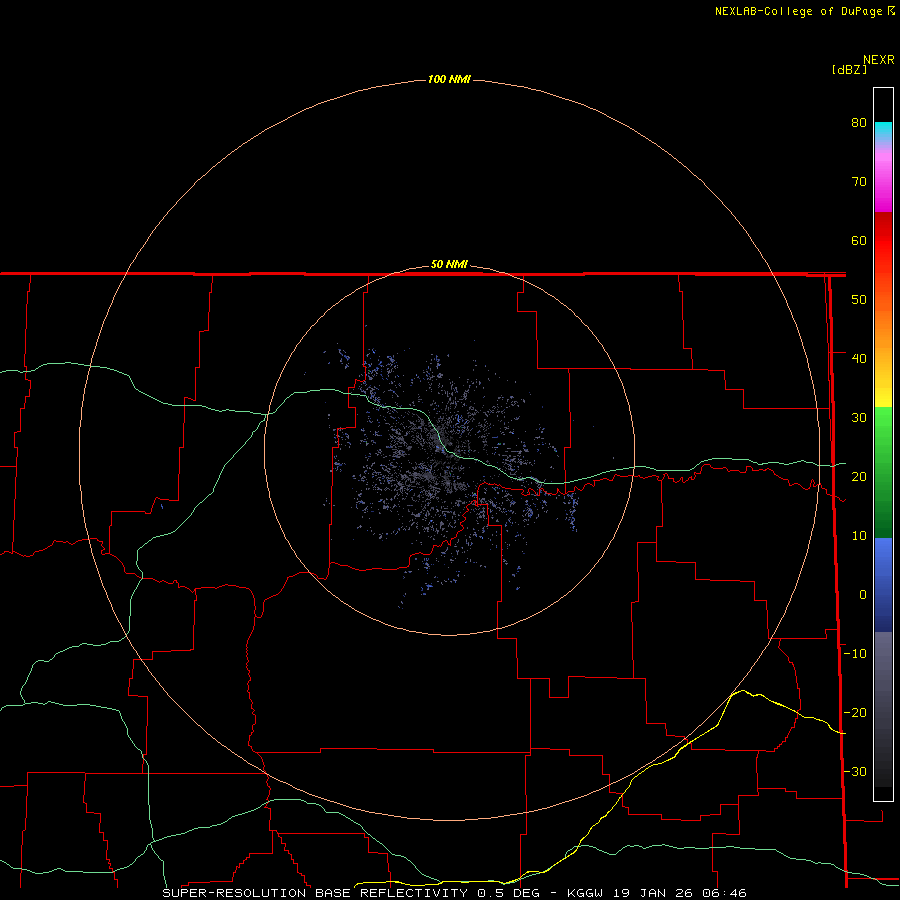Click the -10 value on the dBZ scale
This screenshot has width=900, height=900.
click(855, 654)
